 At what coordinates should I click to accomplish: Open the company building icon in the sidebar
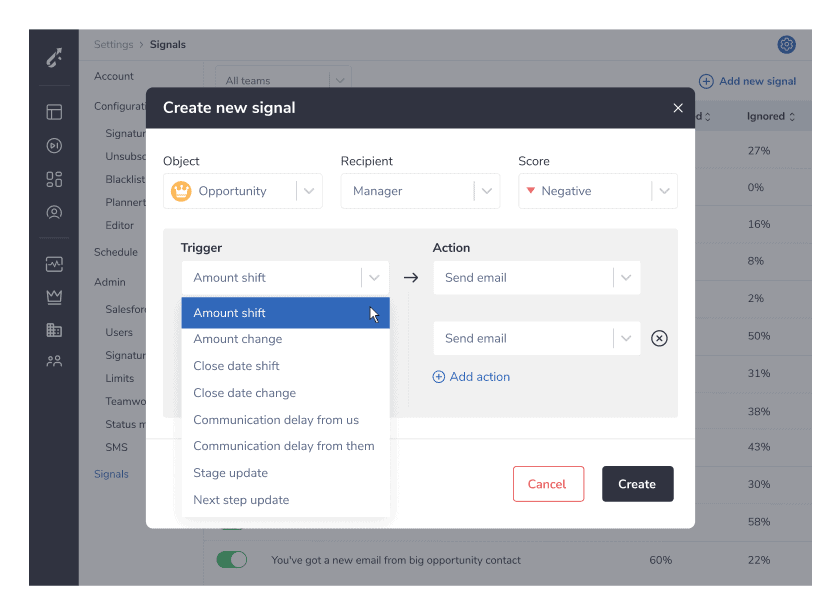54,330
